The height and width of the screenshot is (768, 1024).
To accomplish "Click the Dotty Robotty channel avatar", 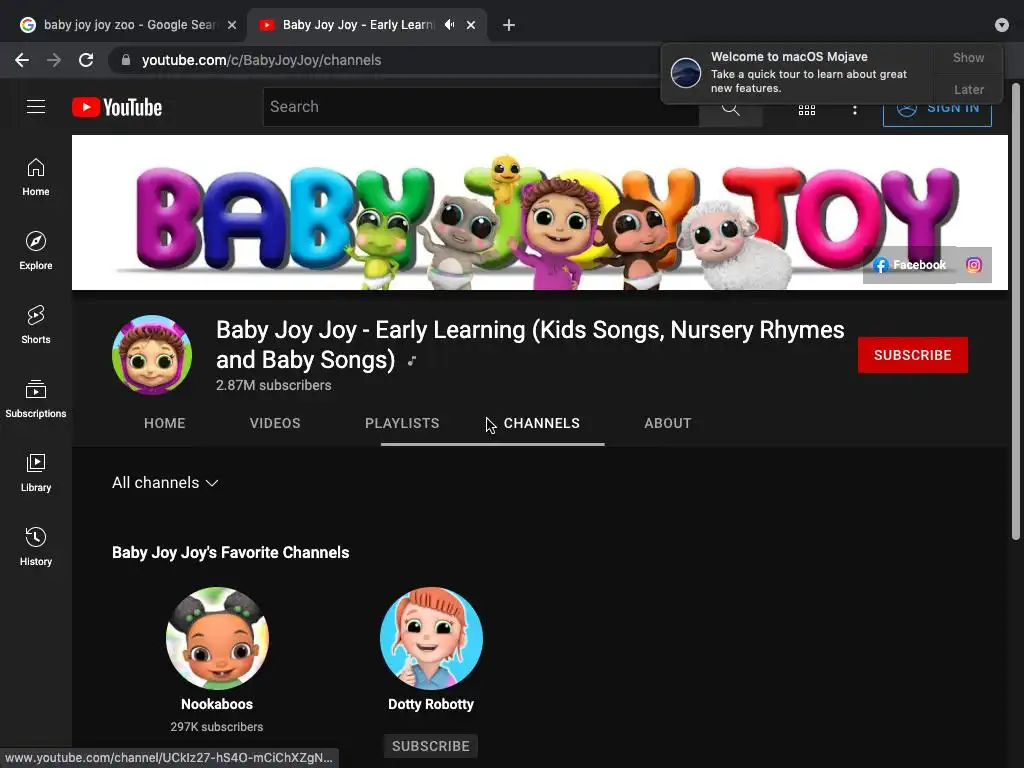I will point(431,638).
